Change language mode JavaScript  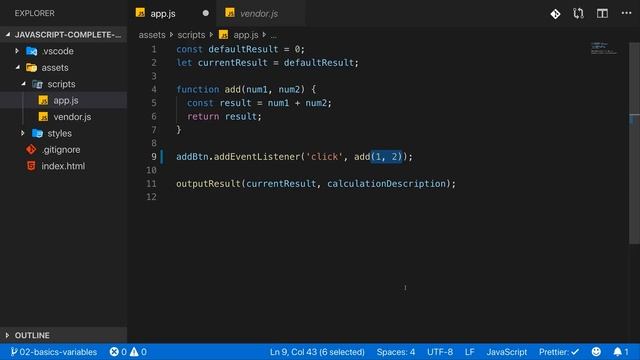point(507,351)
